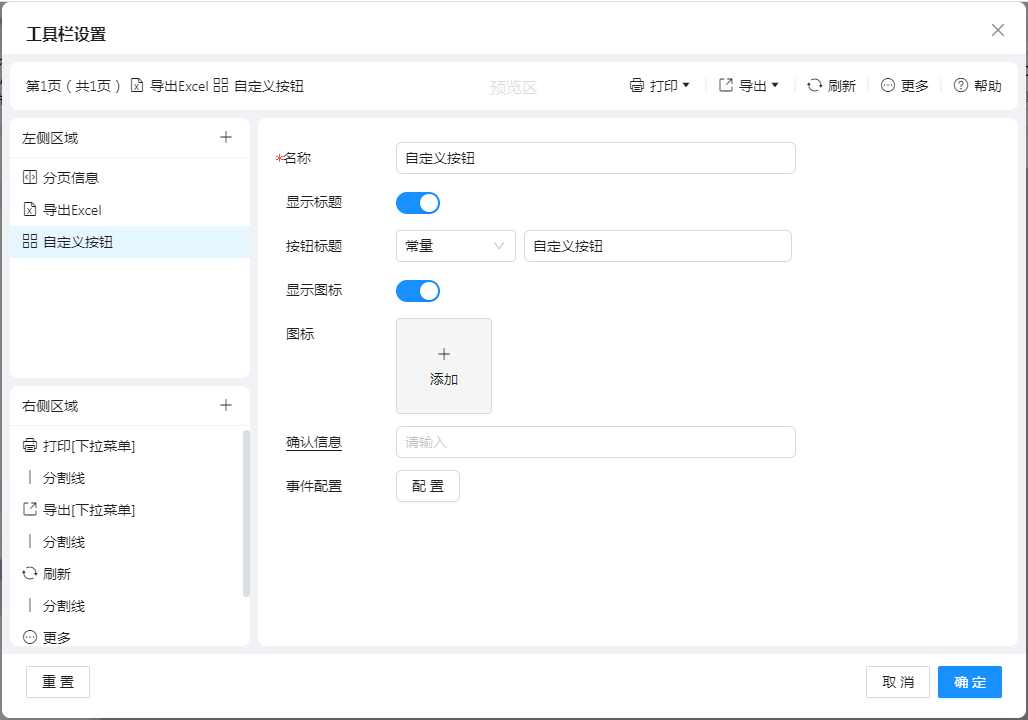The height and width of the screenshot is (720, 1028).
Task: Click the plus icon in 右侧区域 header
Action: pos(226,405)
